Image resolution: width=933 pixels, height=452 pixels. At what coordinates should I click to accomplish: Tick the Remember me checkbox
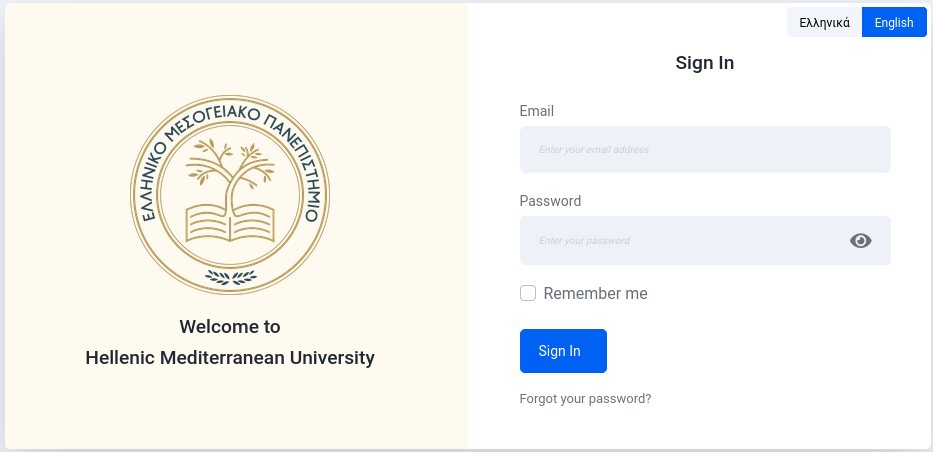pyautogui.click(x=528, y=293)
